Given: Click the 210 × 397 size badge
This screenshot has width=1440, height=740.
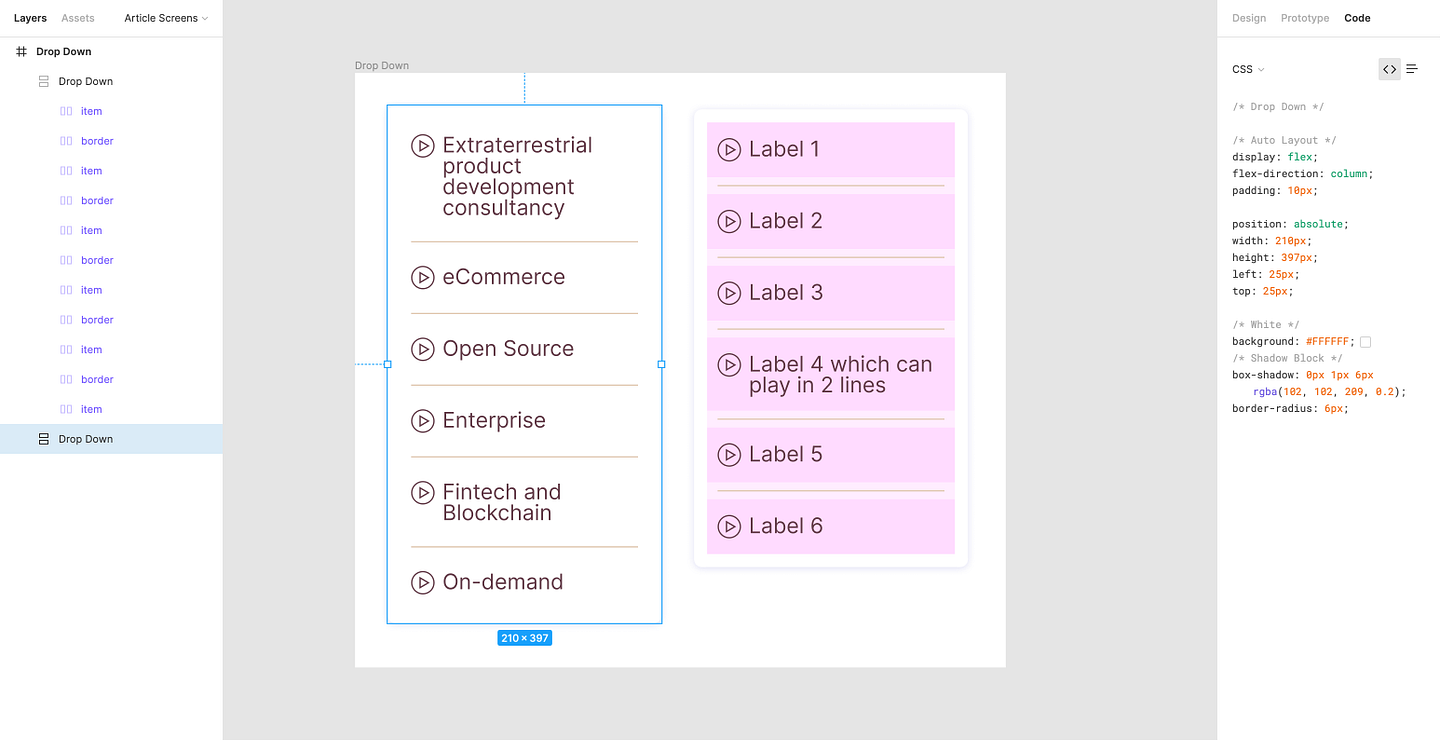Looking at the screenshot, I should point(525,638).
